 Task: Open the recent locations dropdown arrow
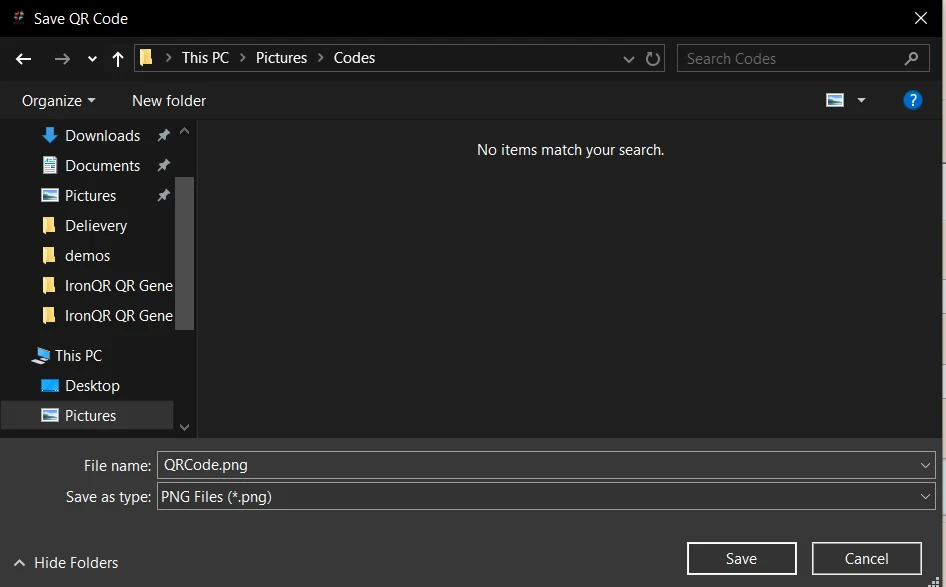tap(92, 59)
